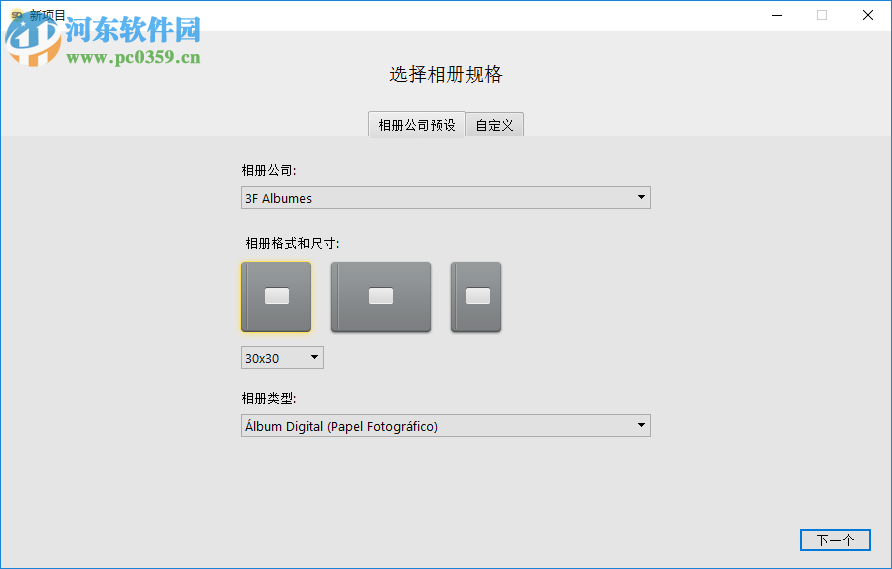This screenshot has width=892, height=569.
Task: Switch to the 相册公司预设 tab
Action: pos(417,125)
